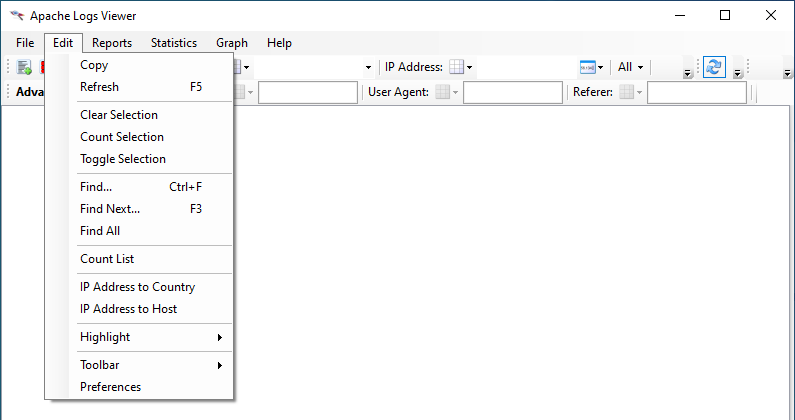Screen dimensions: 795x420
Task: Click the IP Address filter grid icon
Action: 456,67
